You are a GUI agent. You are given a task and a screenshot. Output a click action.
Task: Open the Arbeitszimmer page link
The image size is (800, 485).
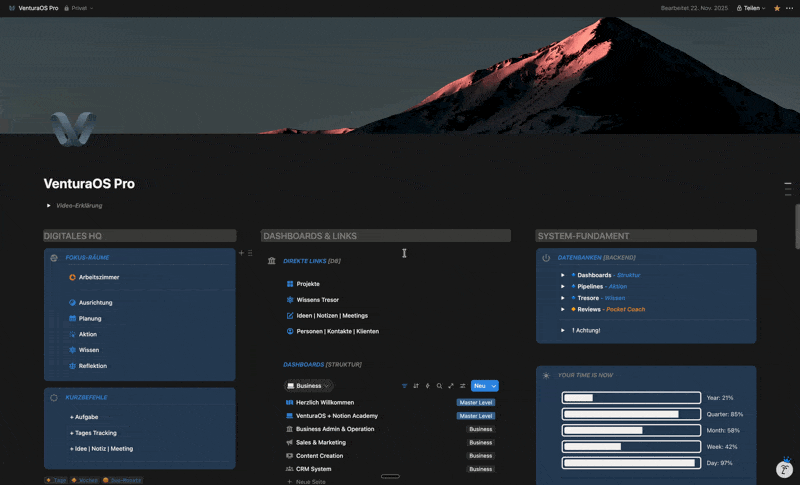[x=98, y=277]
